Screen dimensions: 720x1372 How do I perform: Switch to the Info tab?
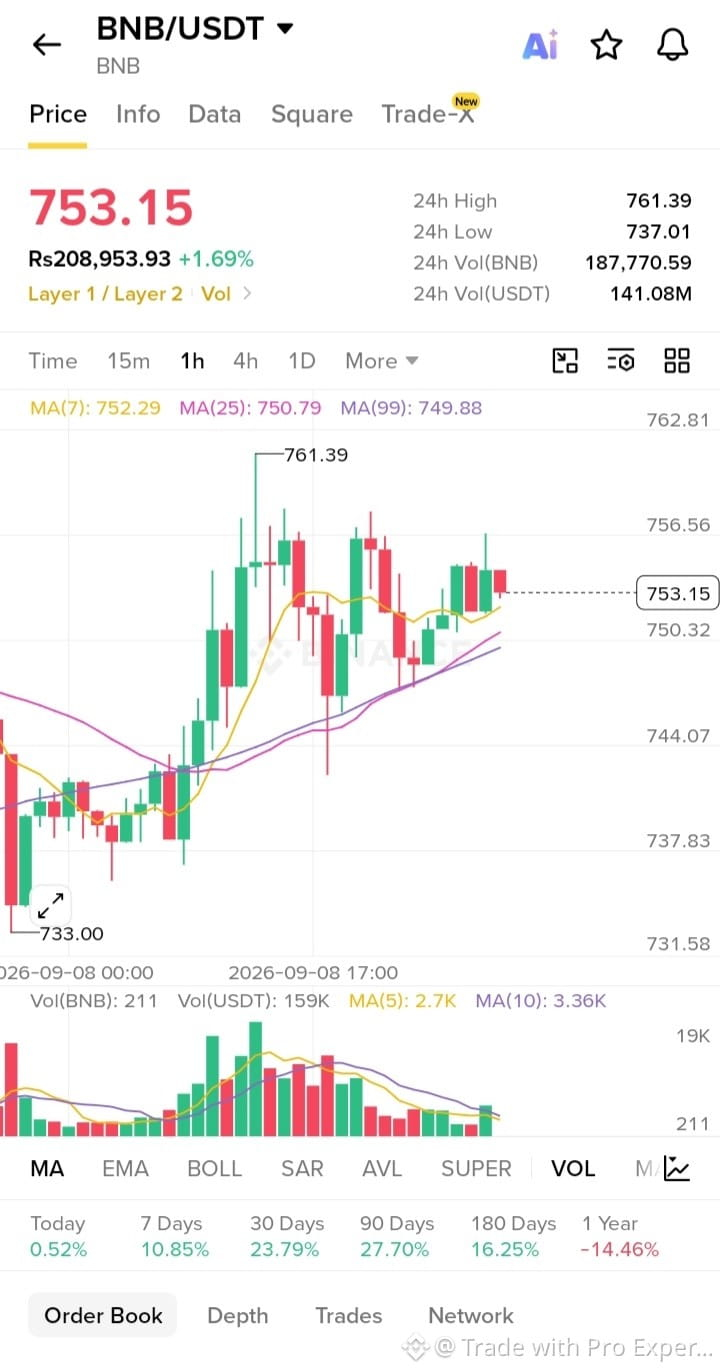[x=138, y=114]
